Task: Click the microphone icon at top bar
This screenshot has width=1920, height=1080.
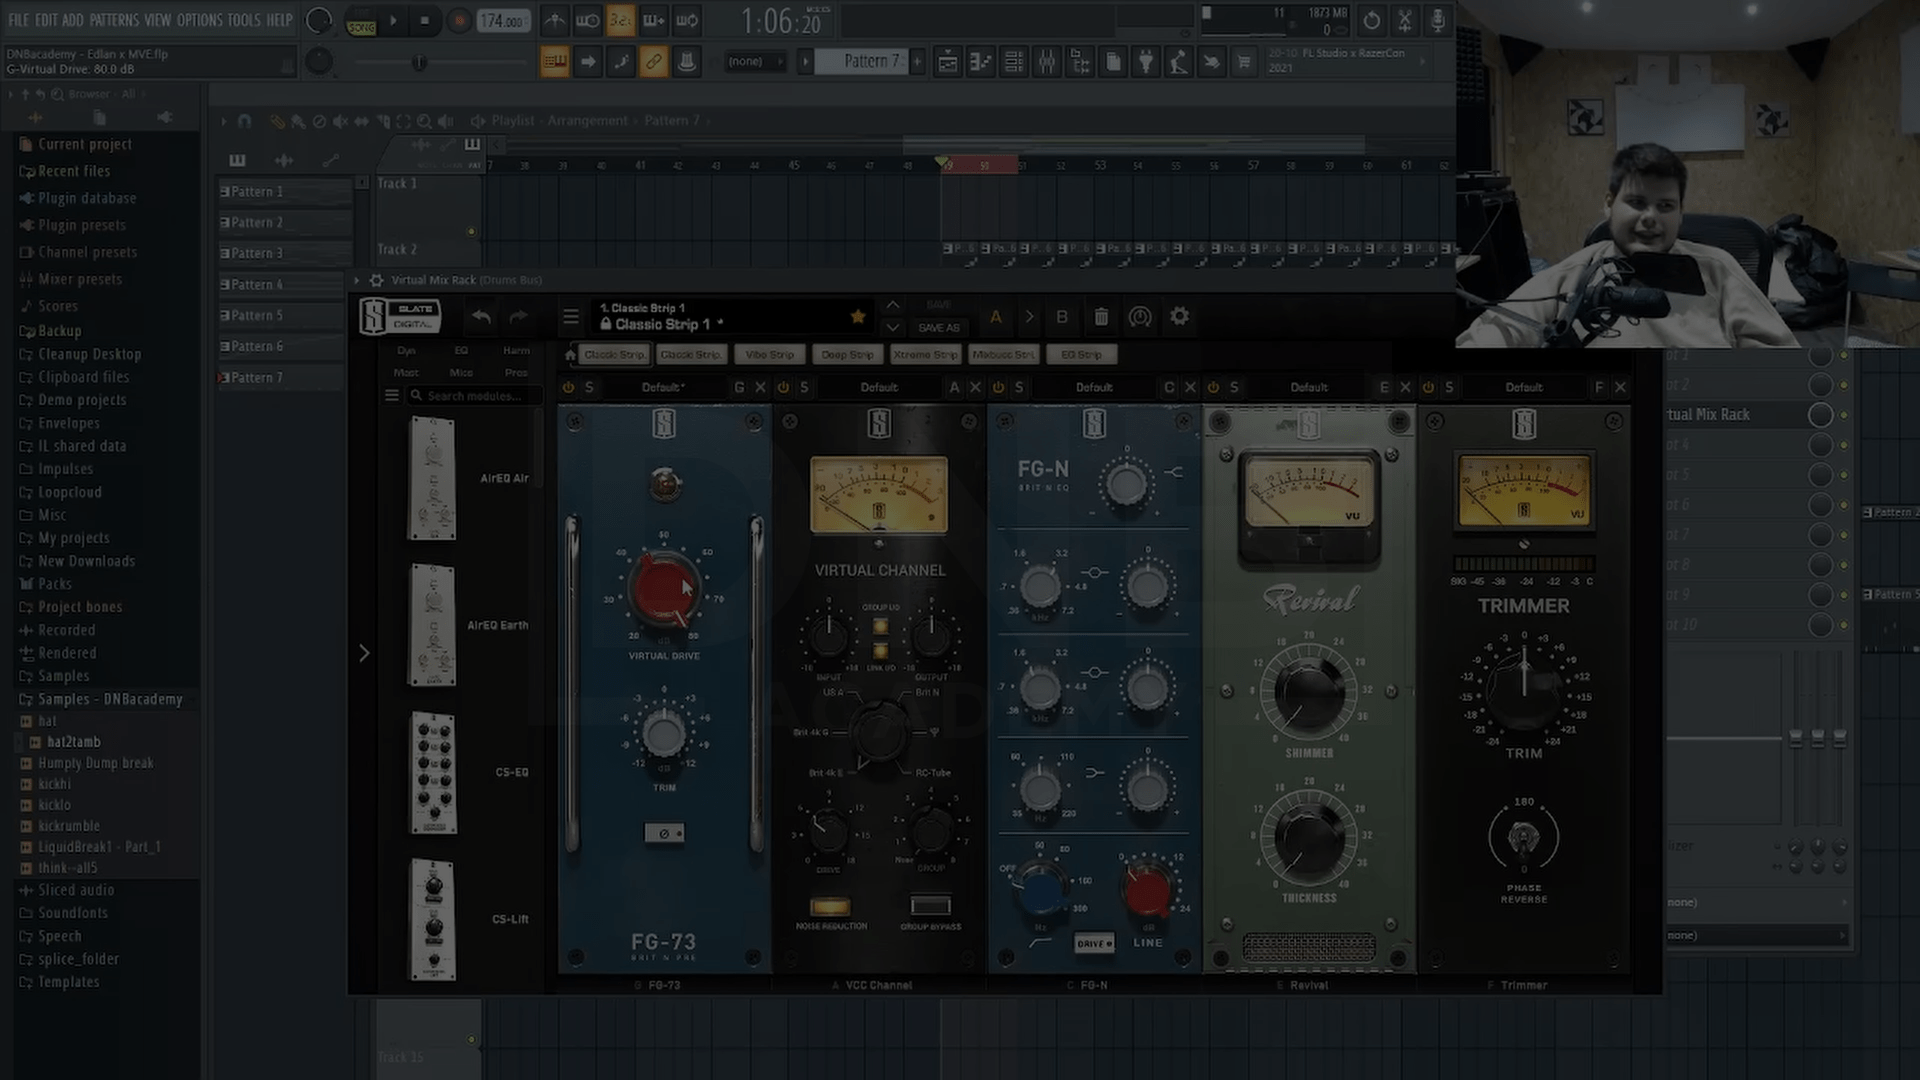Action: (x=1438, y=20)
